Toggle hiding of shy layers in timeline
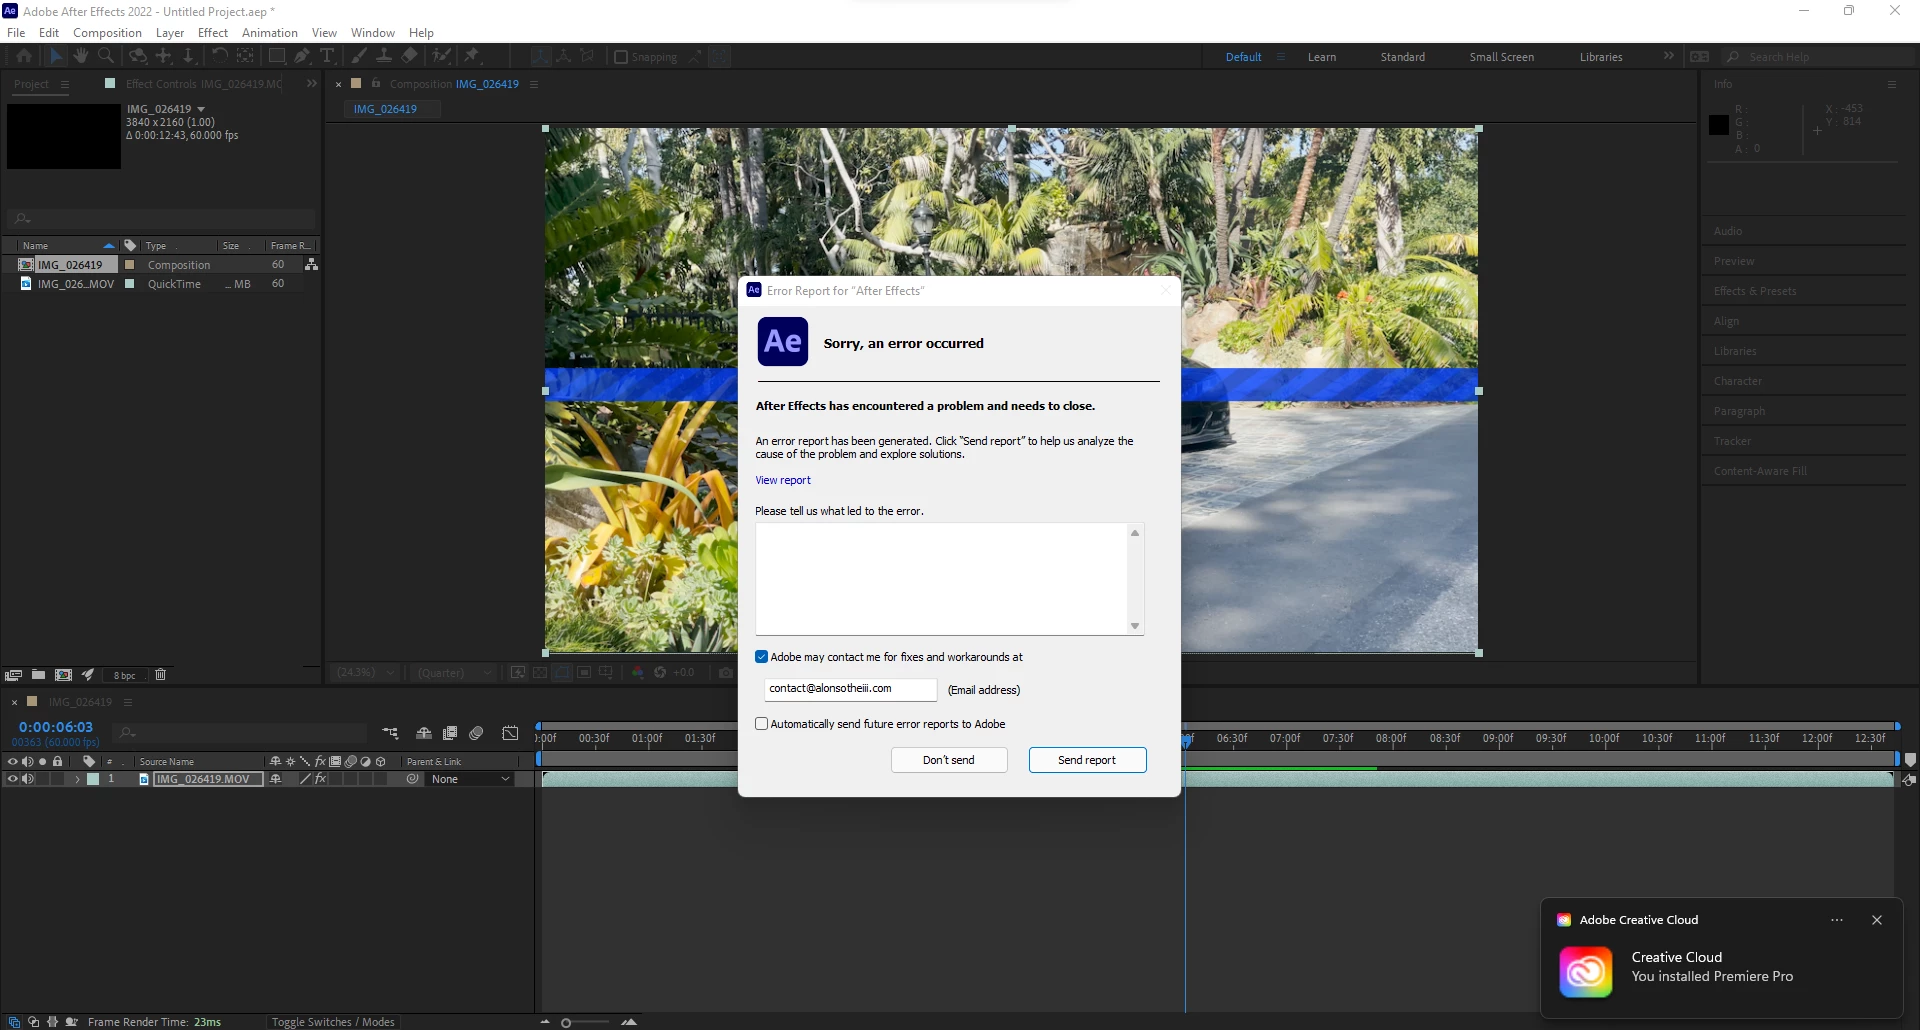1920x1030 pixels. [x=424, y=734]
